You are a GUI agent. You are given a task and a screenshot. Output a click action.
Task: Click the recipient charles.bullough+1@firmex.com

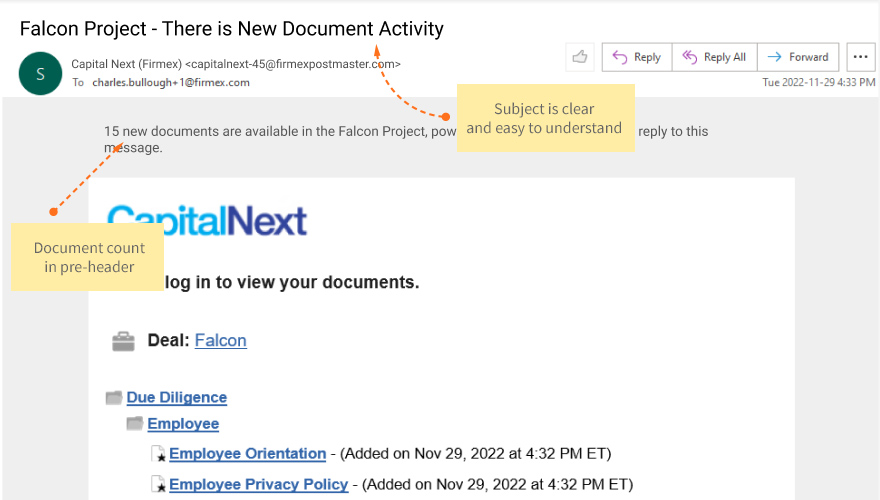coord(170,83)
